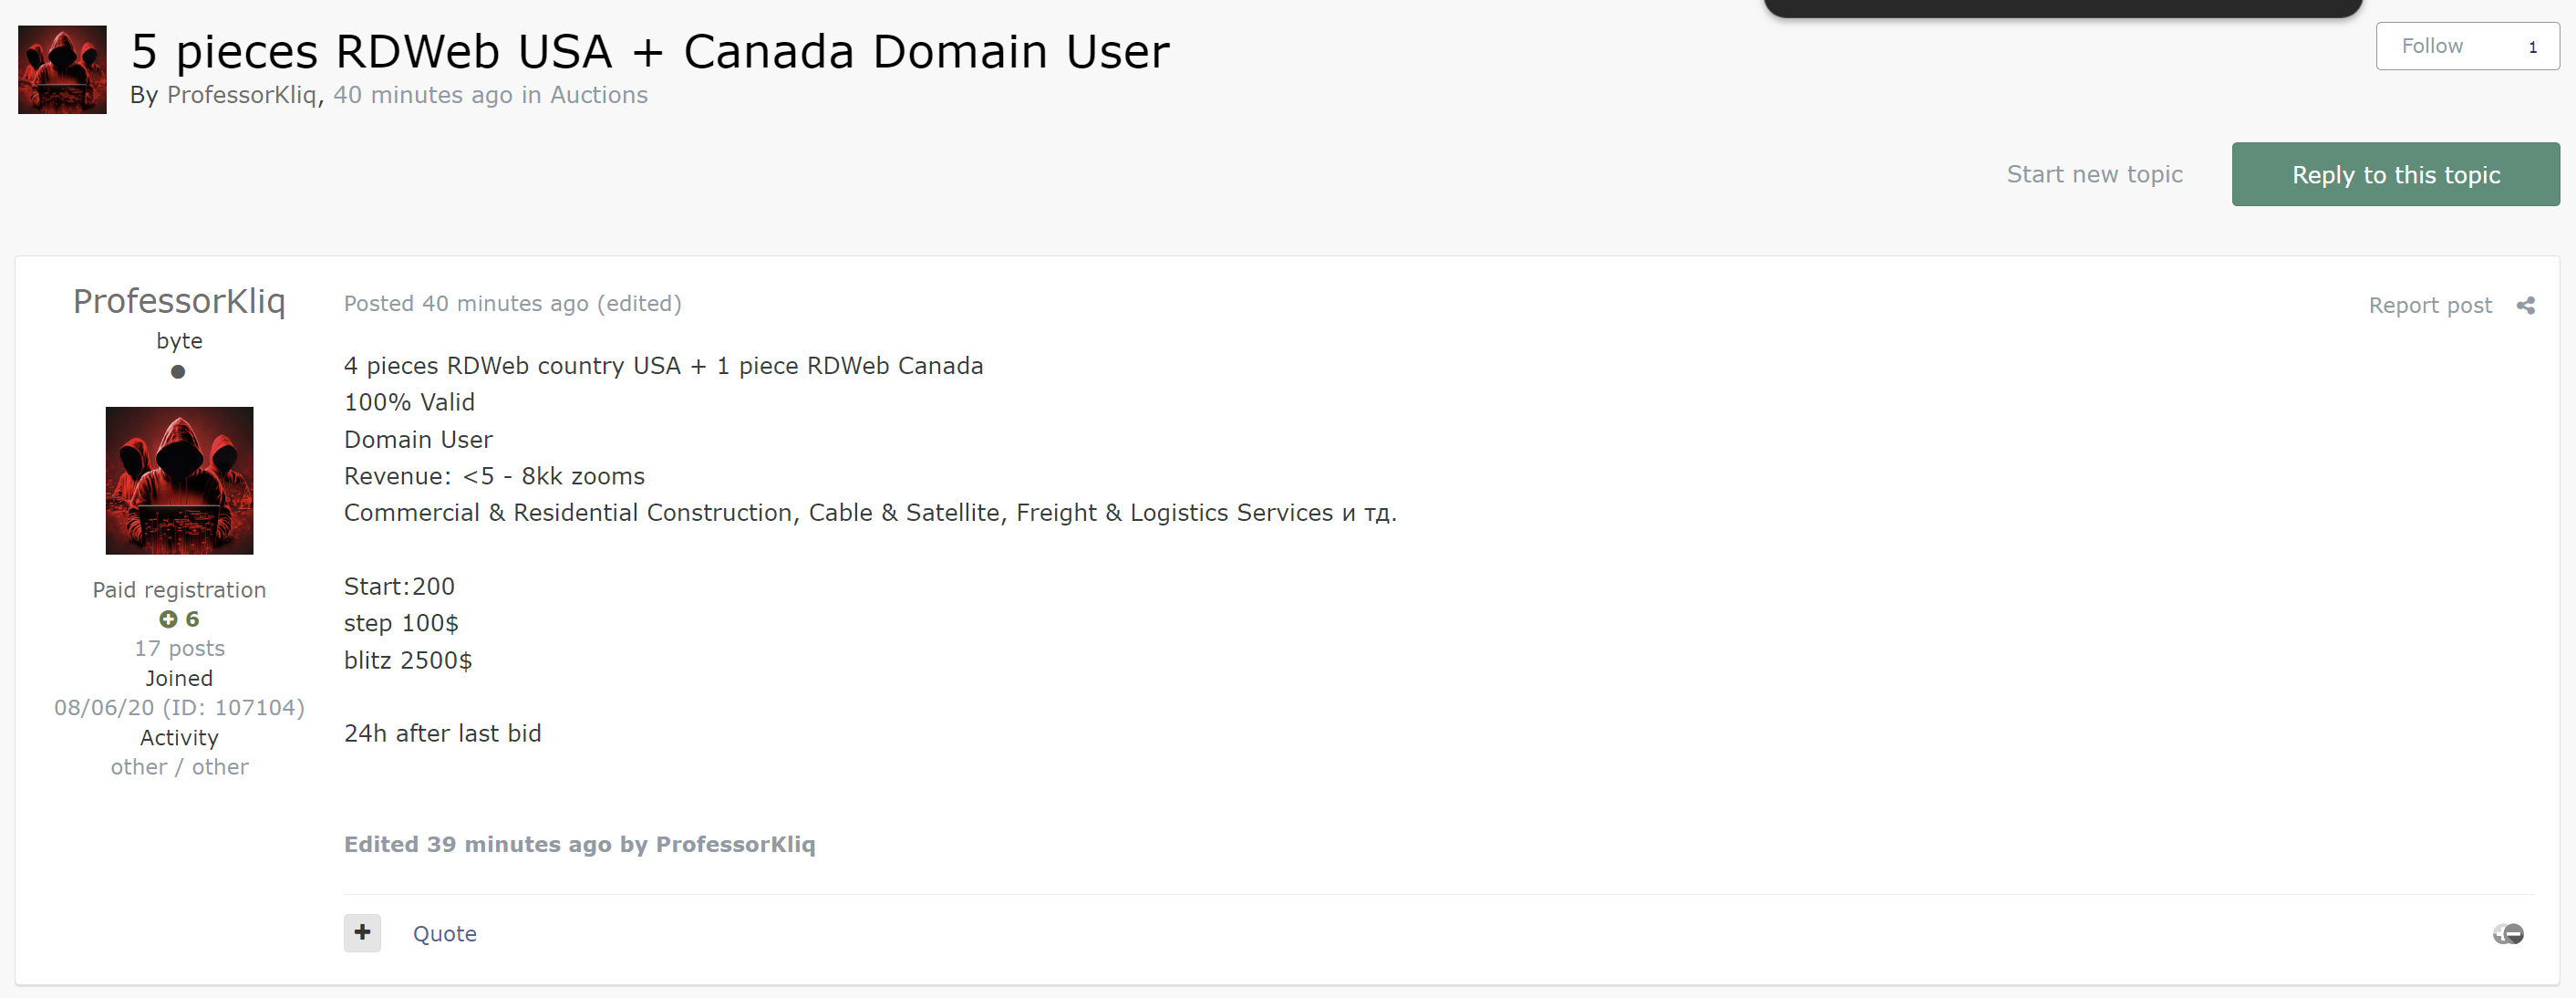The image size is (2576, 998).
Task: Follow this topic
Action: coord(2432,46)
